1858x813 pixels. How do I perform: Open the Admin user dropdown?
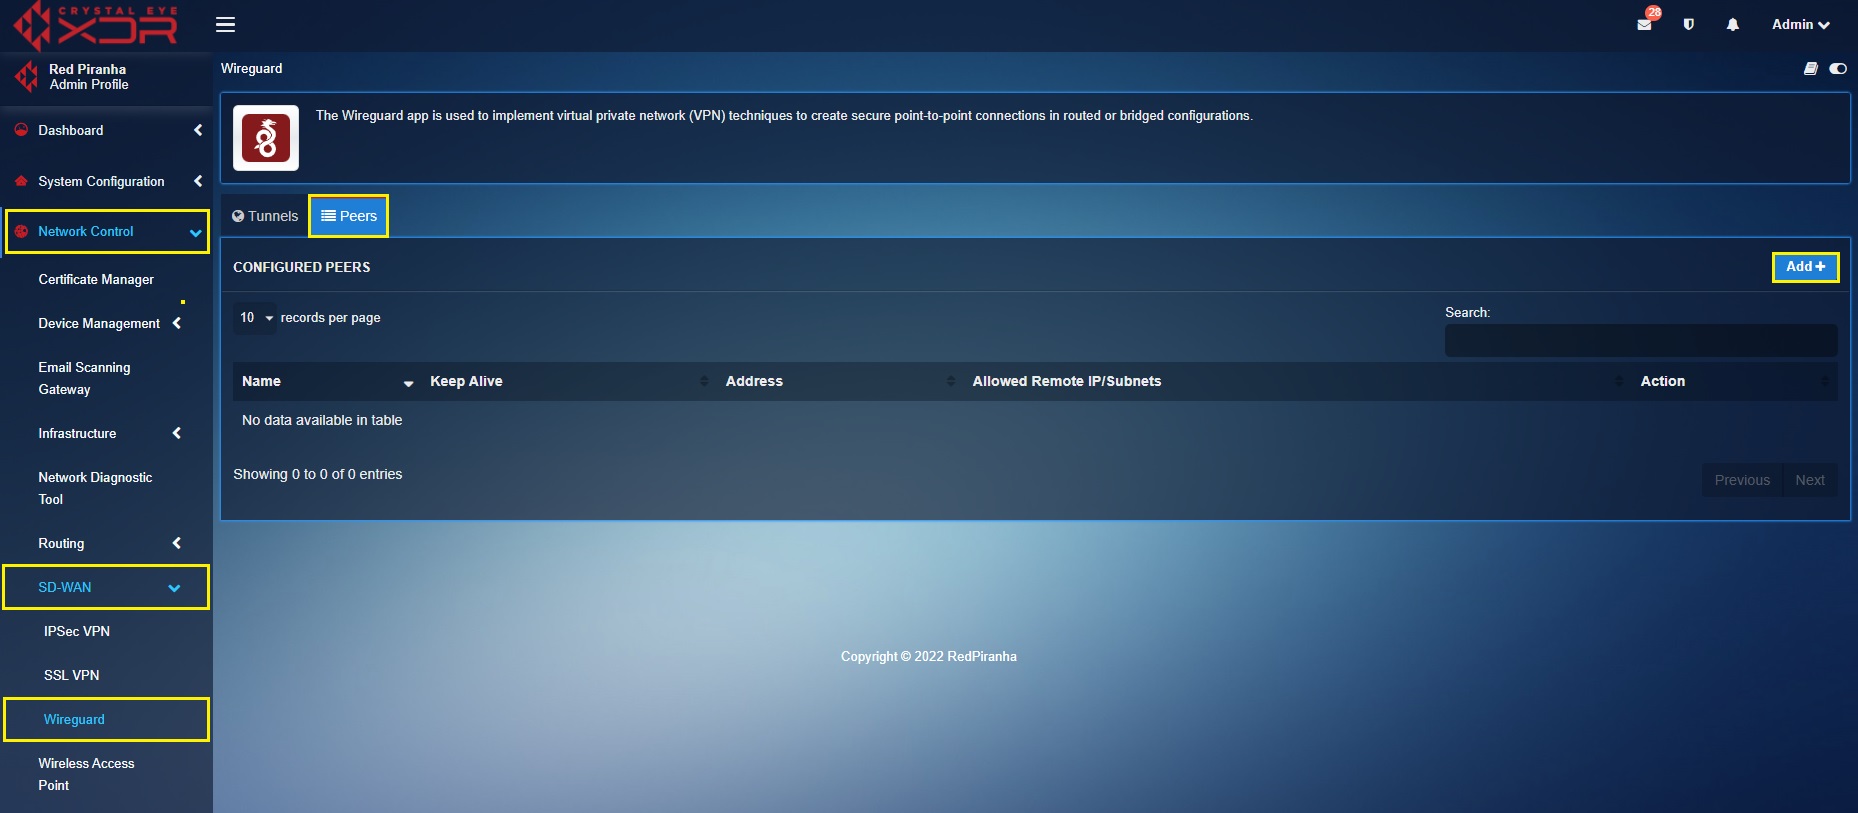coord(1800,24)
